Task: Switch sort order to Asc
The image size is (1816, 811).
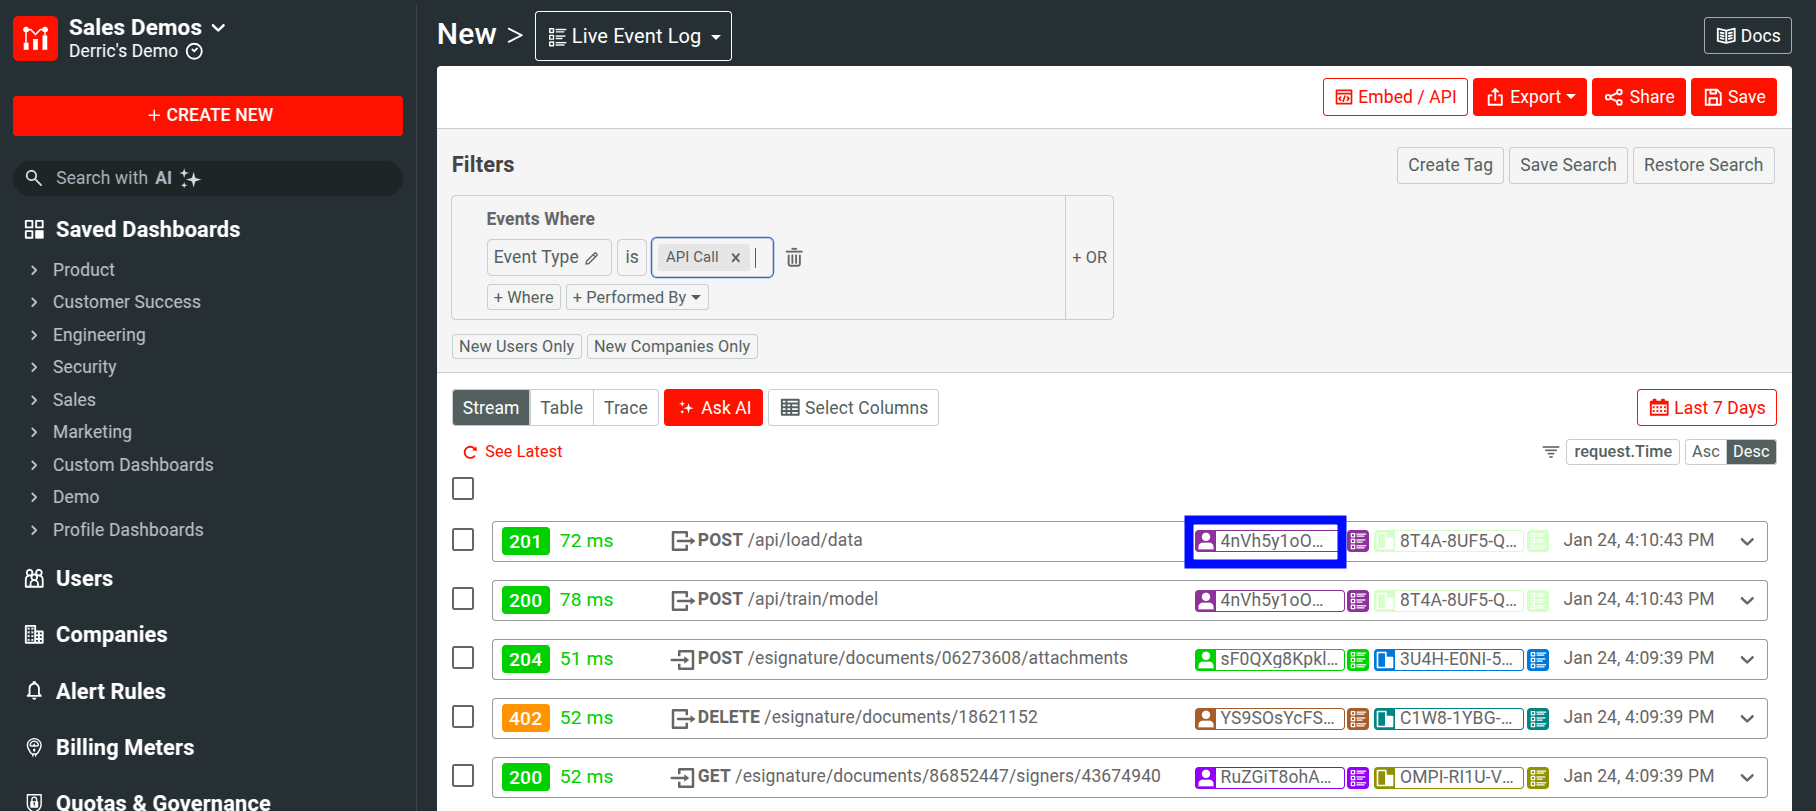Action: click(1705, 452)
